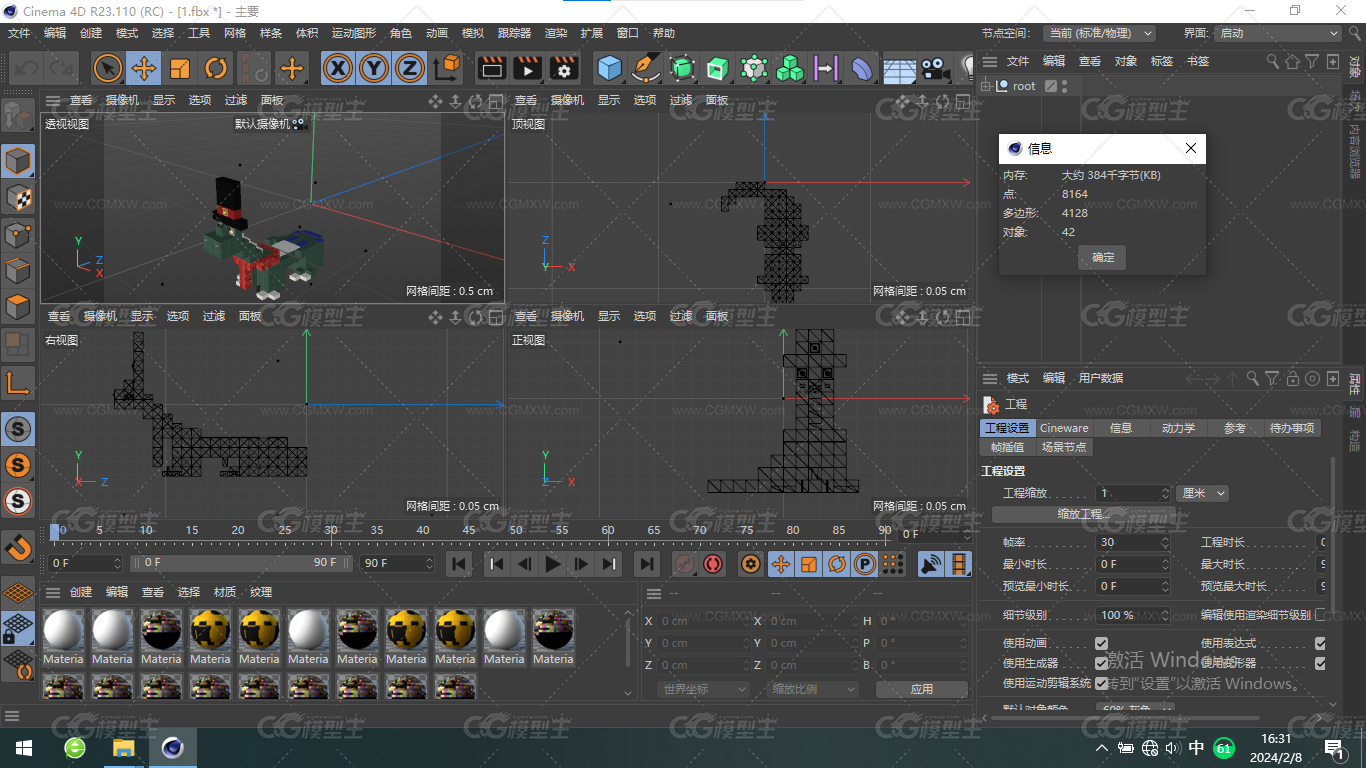1366x768 pixels.
Task: Open the 节点空间 dropdown
Action: click(1099, 33)
